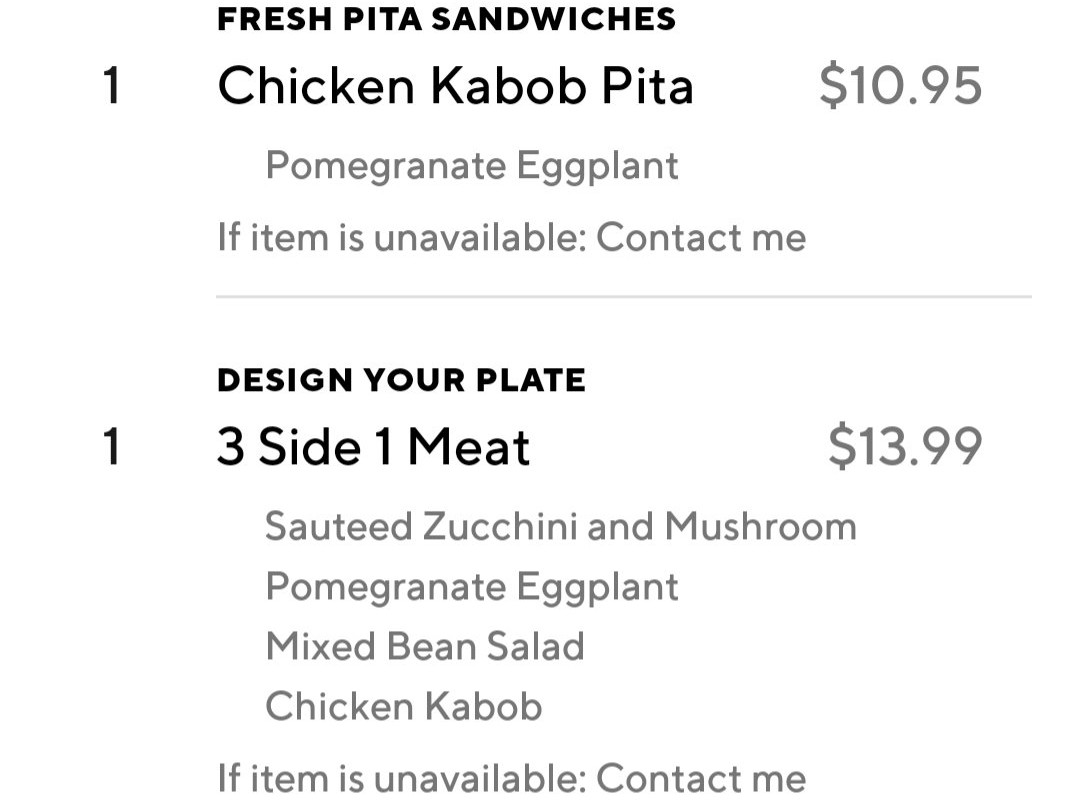1080x808 pixels.
Task: Tap quantity 1 beside Chicken Kabob Pita
Action: (x=111, y=86)
